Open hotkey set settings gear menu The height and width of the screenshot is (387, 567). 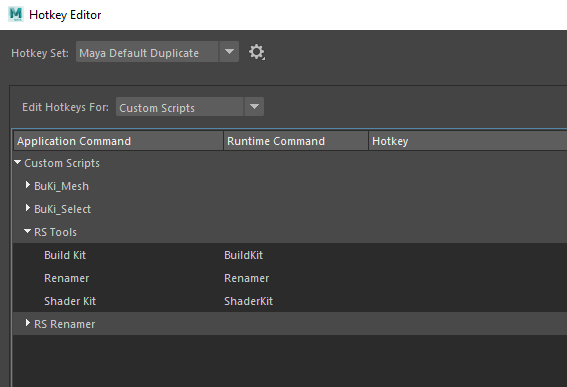coord(257,52)
